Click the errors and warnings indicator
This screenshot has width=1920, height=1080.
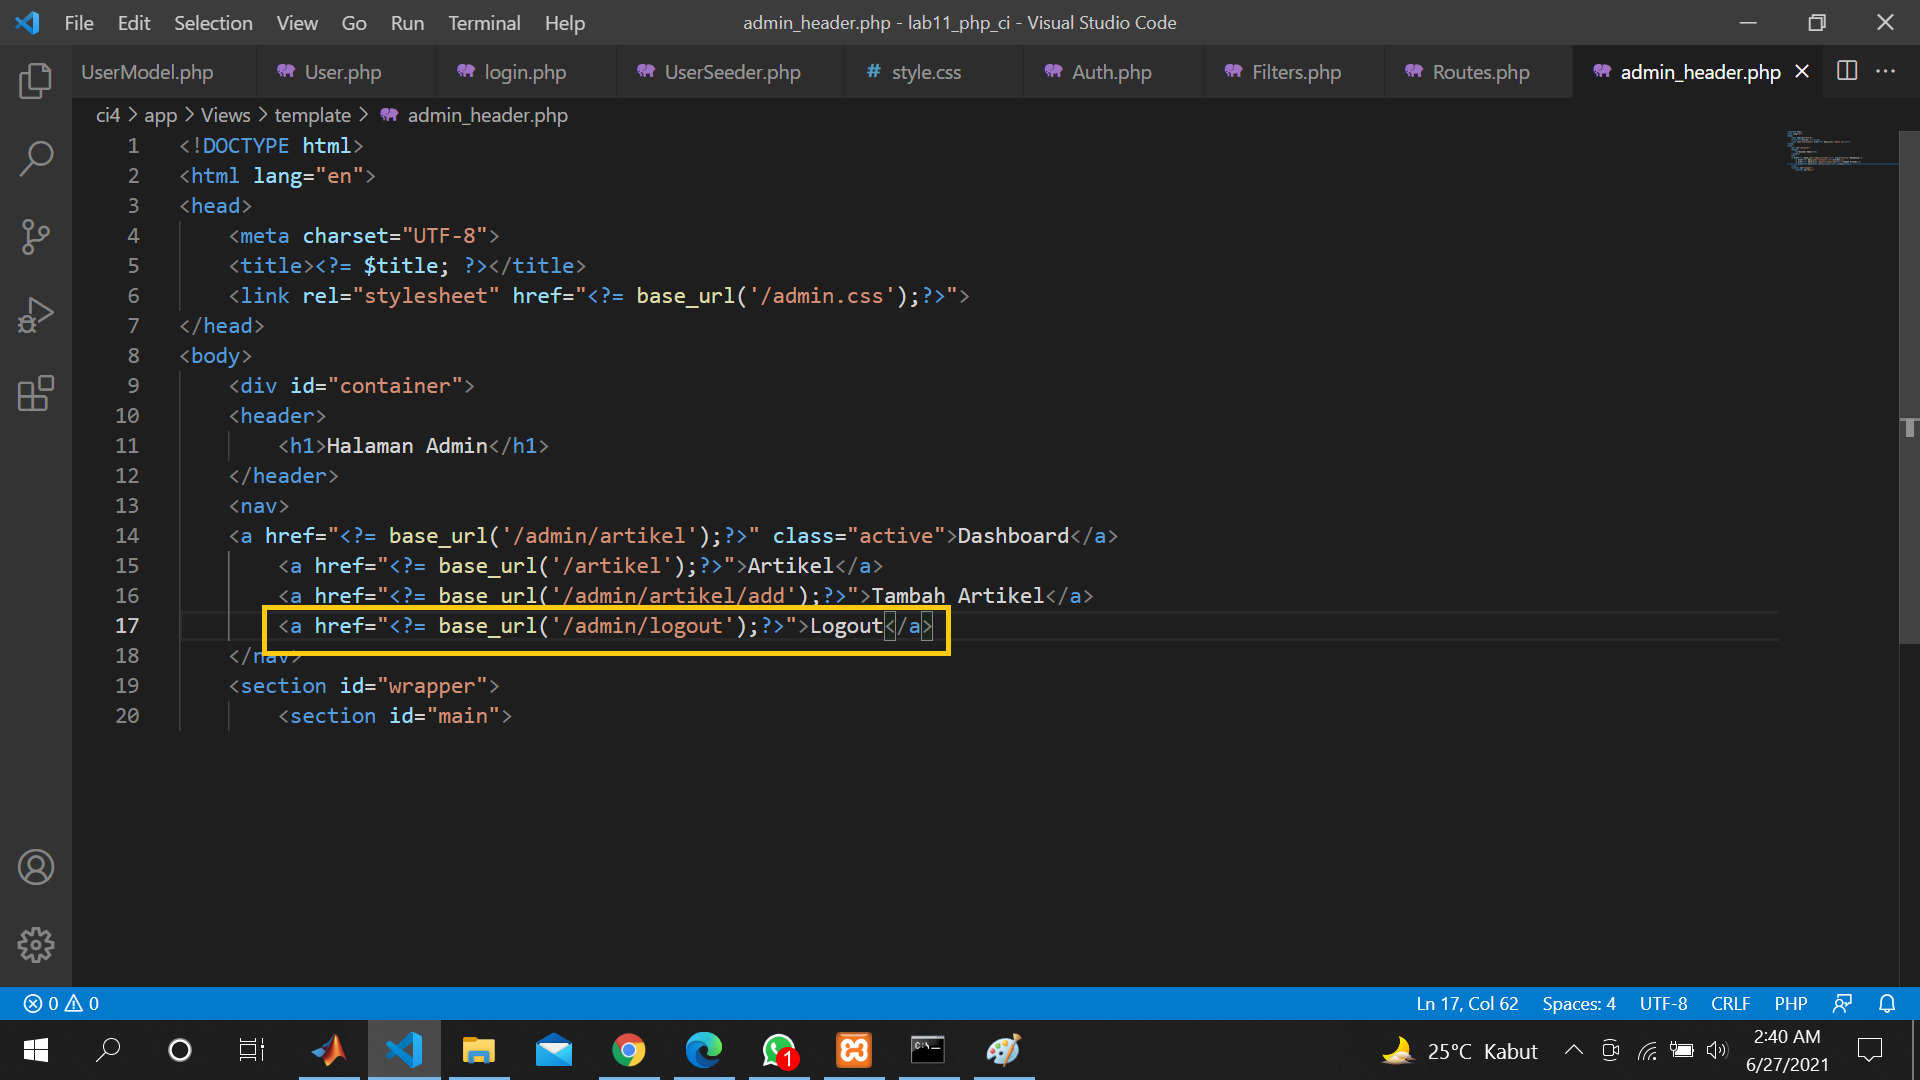(58, 1003)
